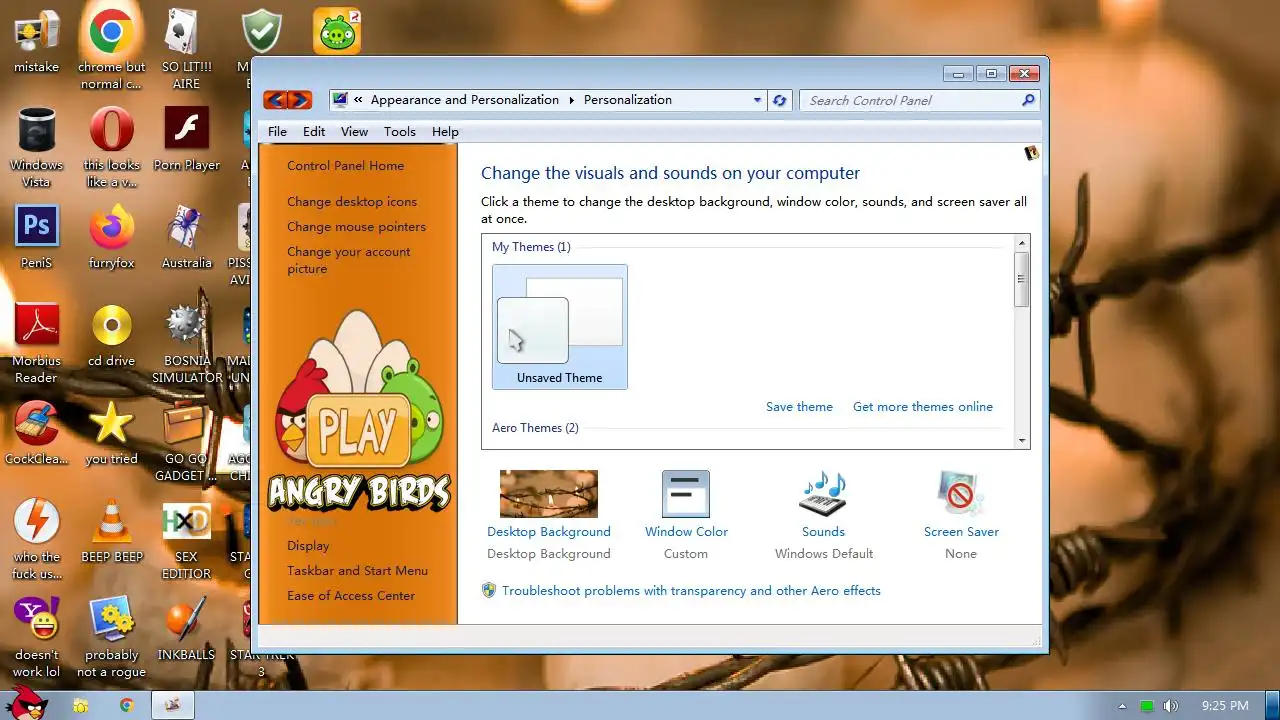1280x720 pixels.
Task: Open the Desktop Background picture icon
Action: tap(548, 494)
